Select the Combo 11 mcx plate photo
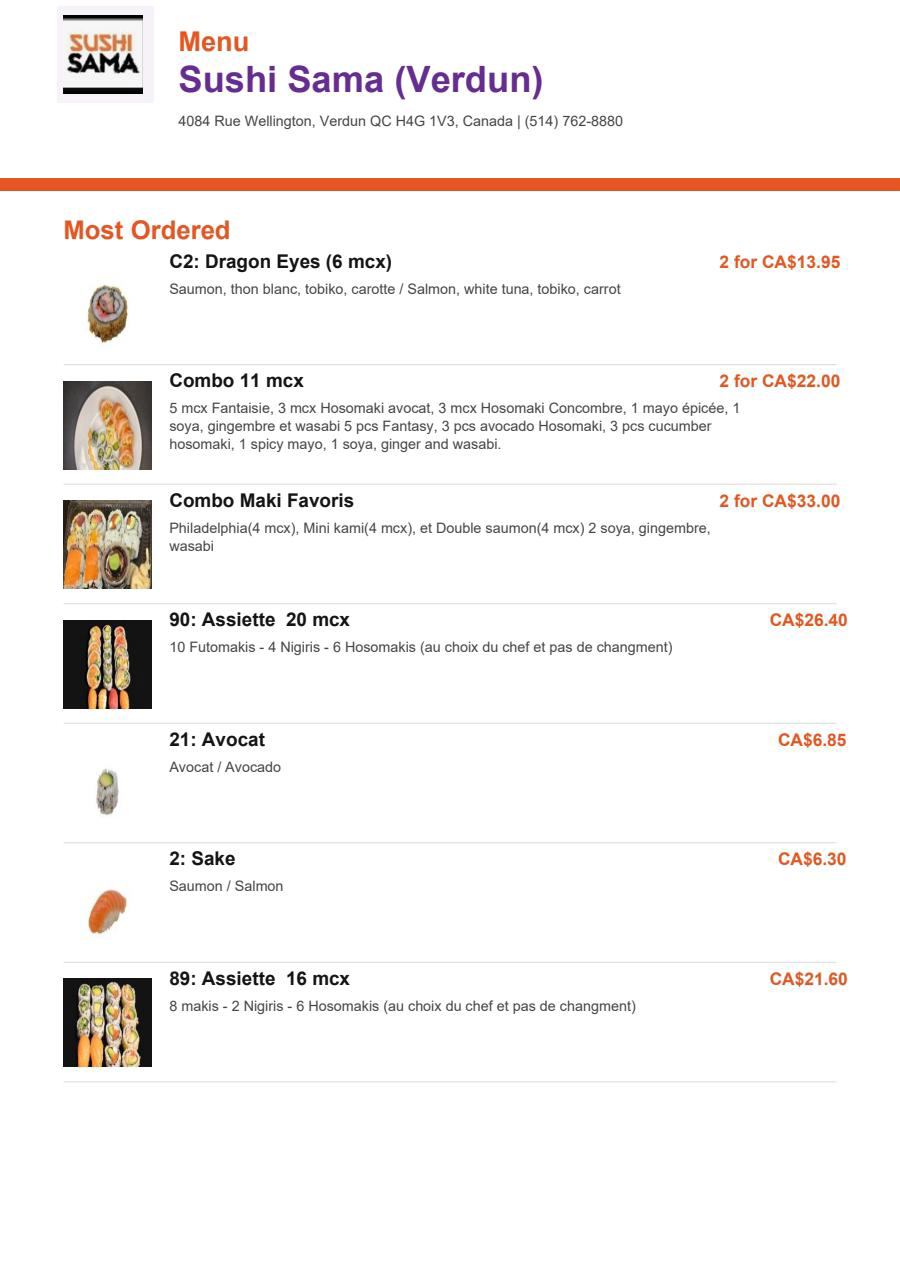This screenshot has width=900, height=1273. click(x=107, y=425)
